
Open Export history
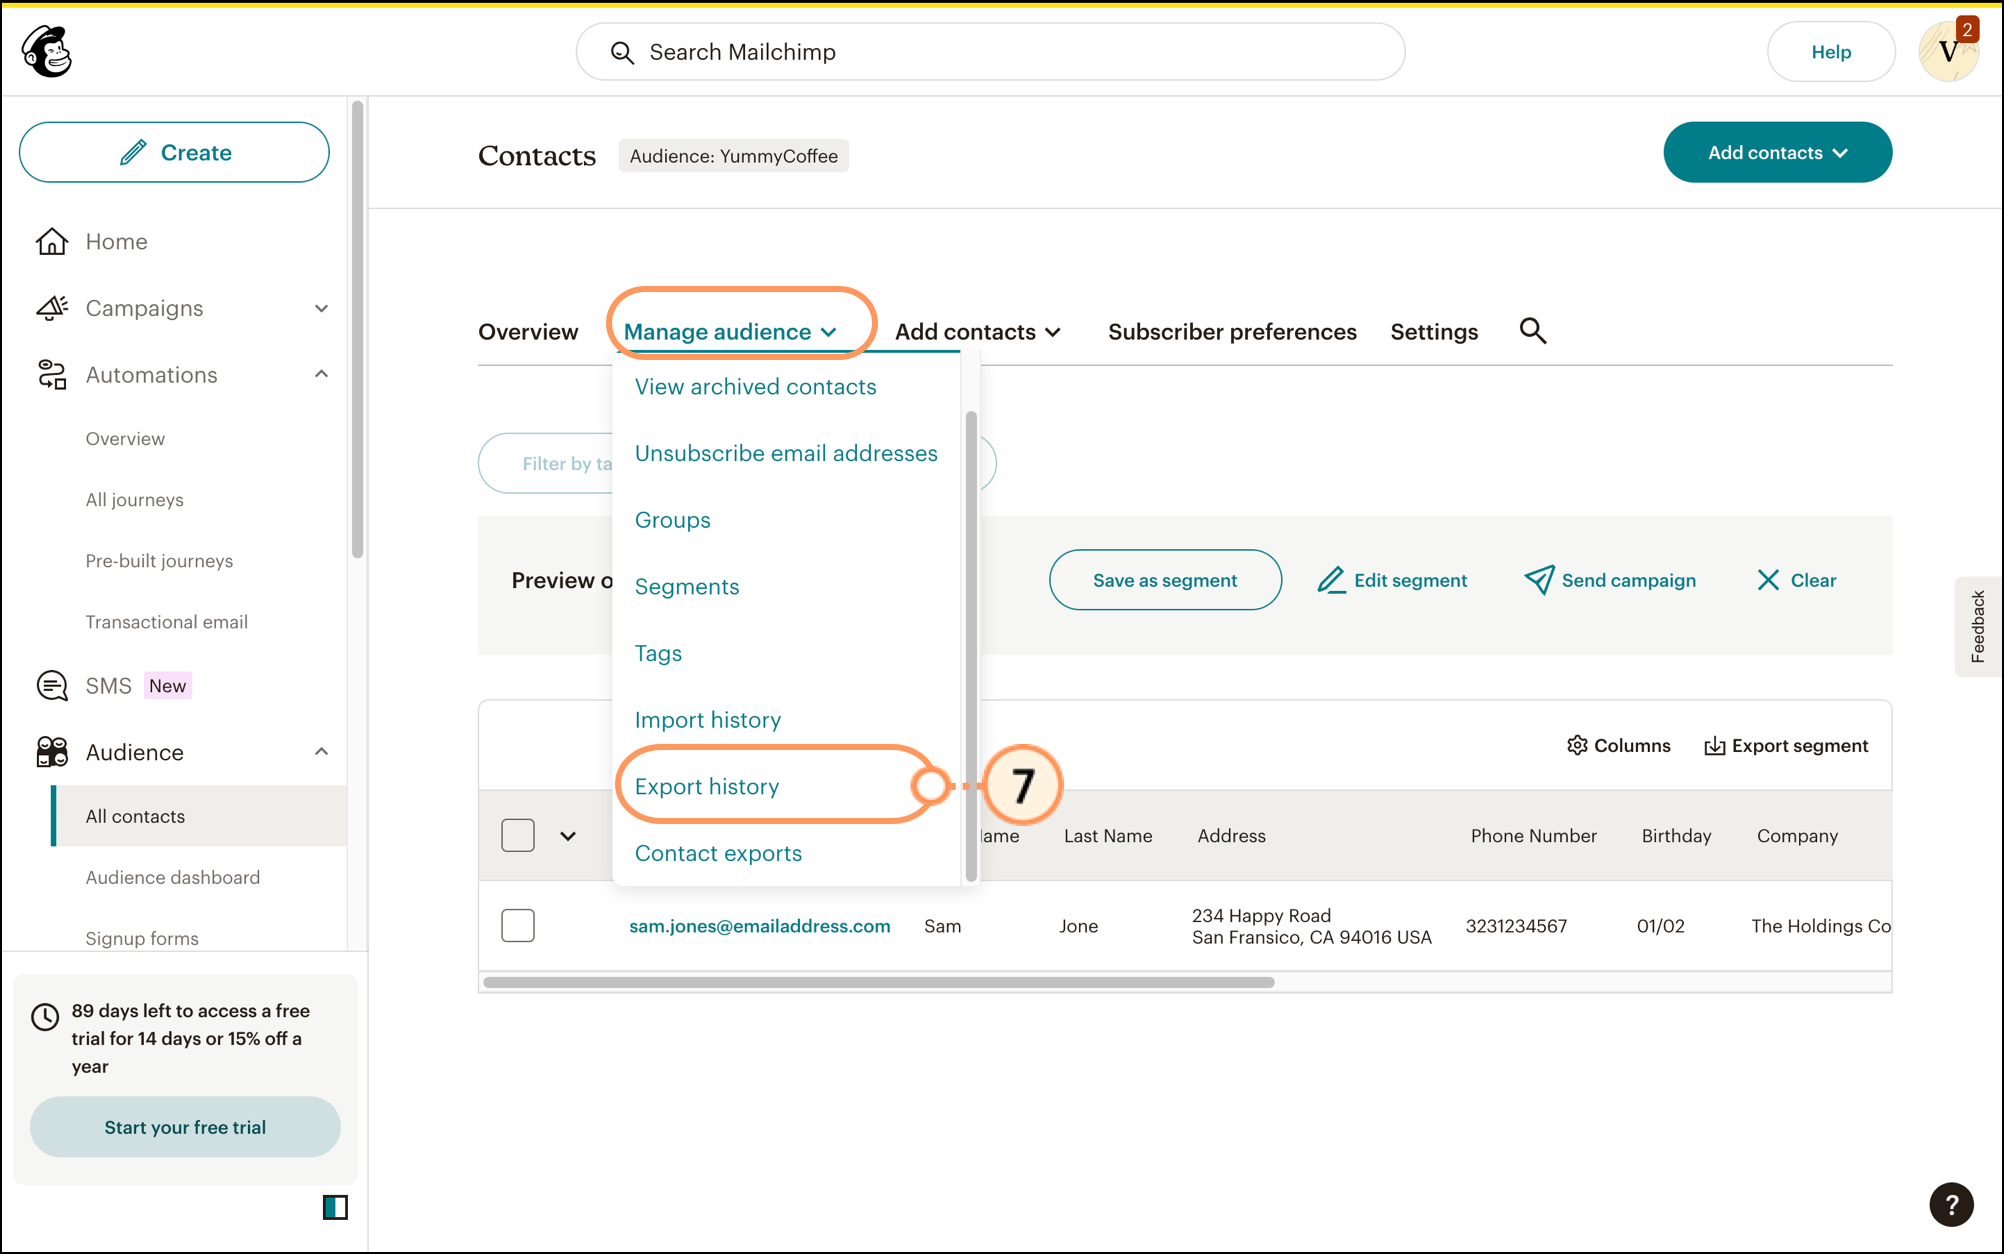(707, 787)
